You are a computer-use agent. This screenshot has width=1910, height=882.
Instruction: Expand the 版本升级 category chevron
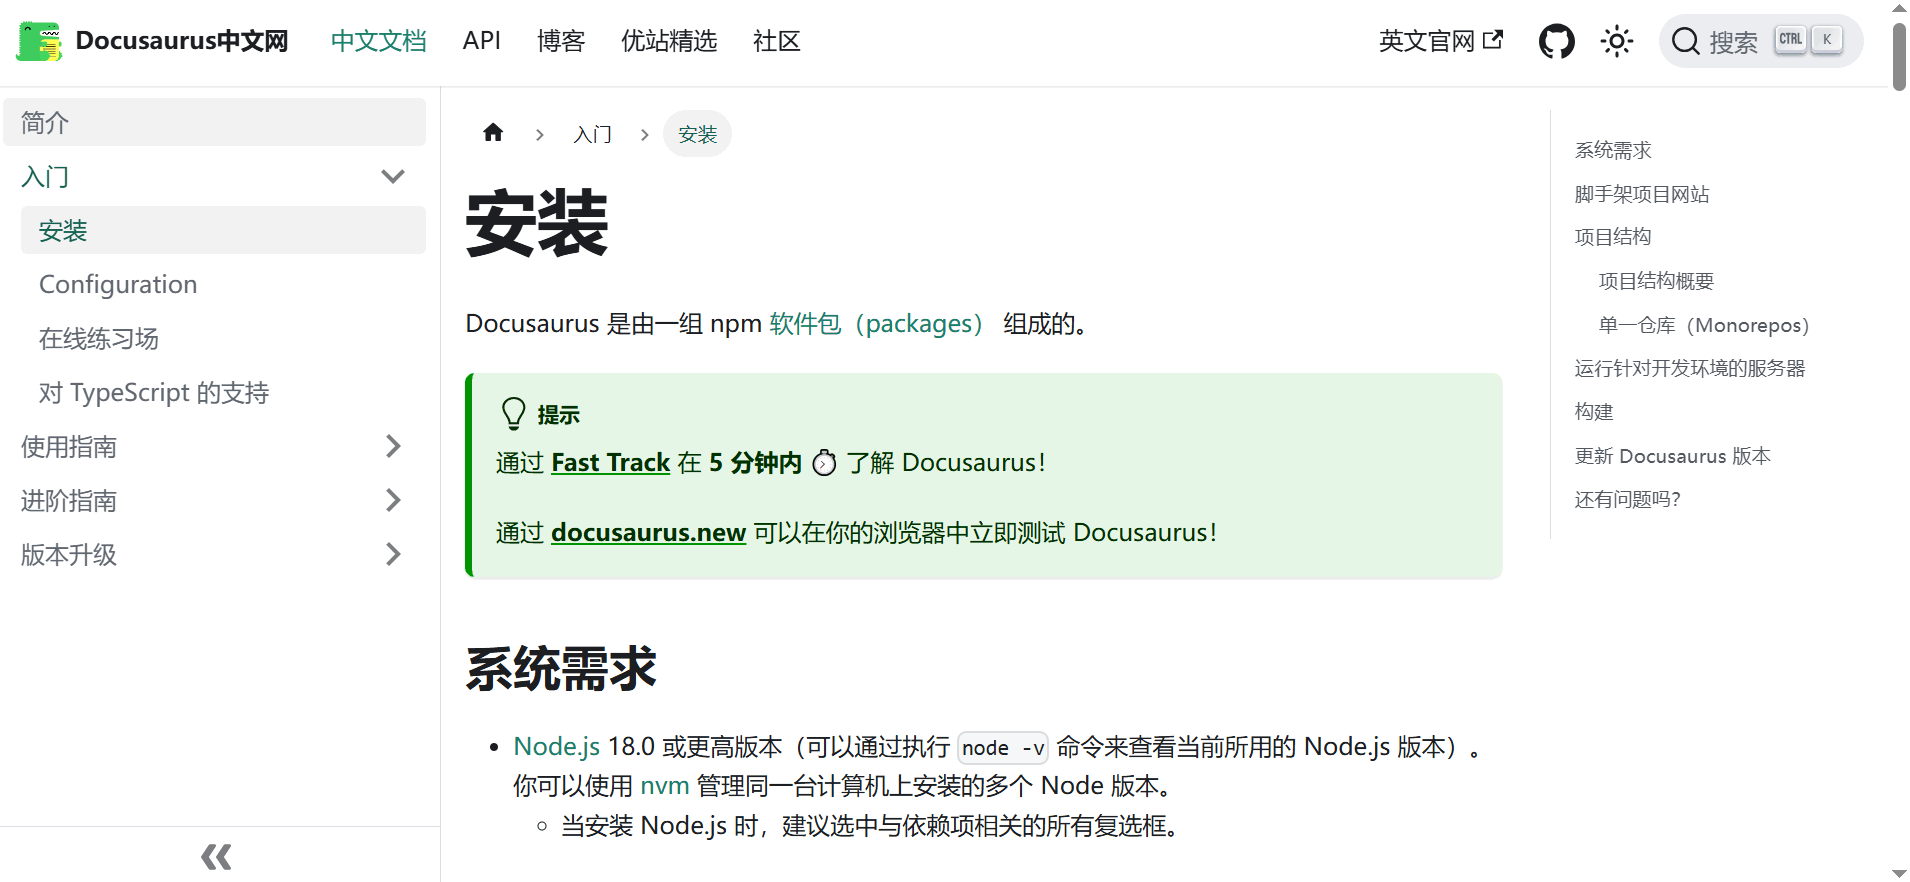click(x=393, y=554)
